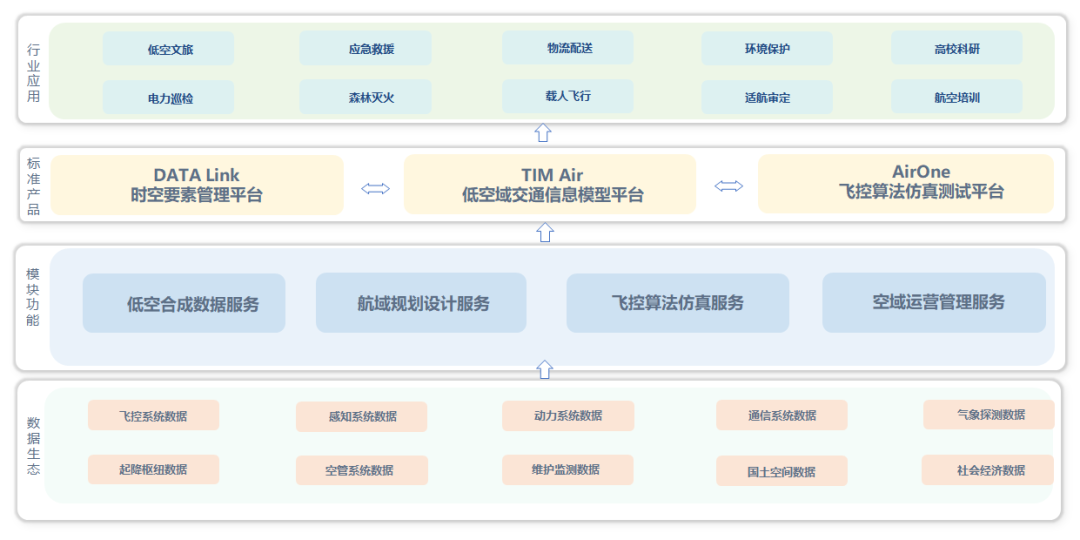This screenshot has width=1080, height=540.
Task: Select the 起降枢纽数据 box
Action: [154, 469]
